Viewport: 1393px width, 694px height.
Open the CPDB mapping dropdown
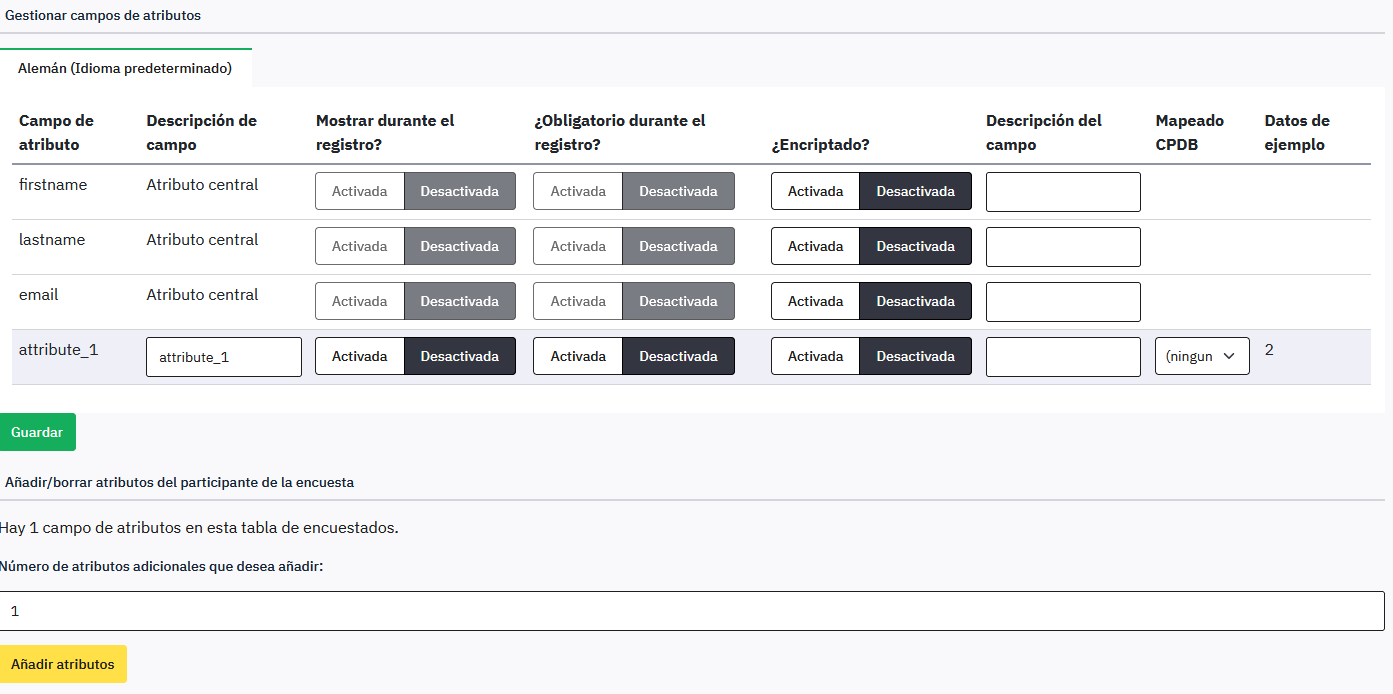tap(1201, 356)
